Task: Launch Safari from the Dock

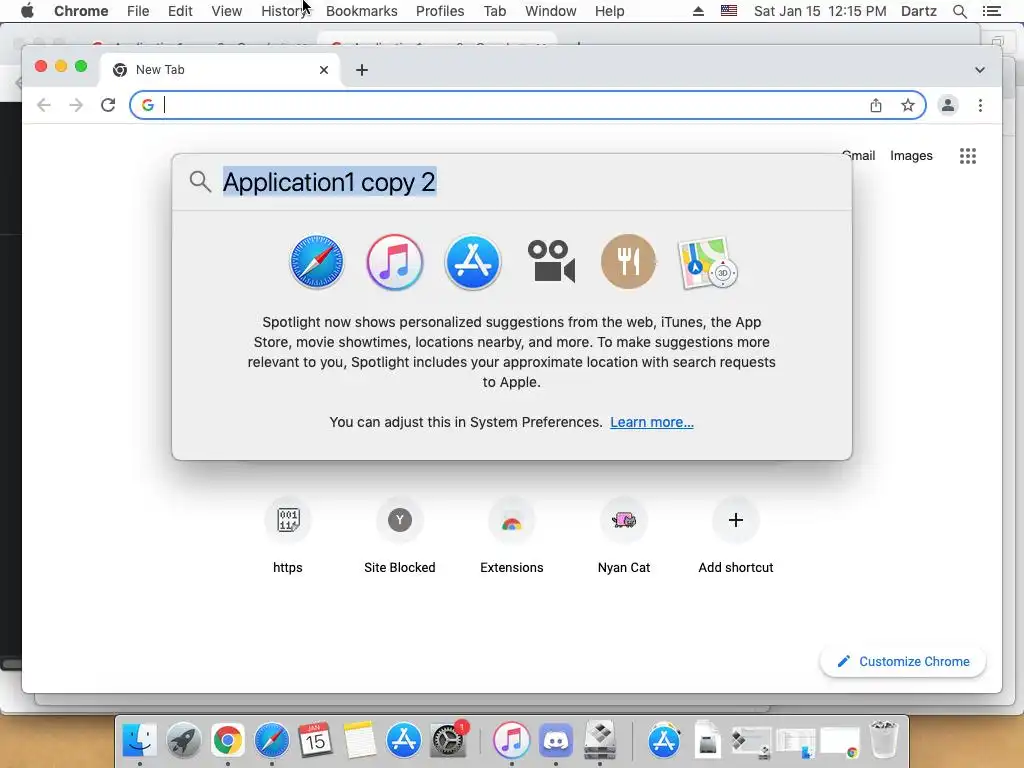Action: 272,741
